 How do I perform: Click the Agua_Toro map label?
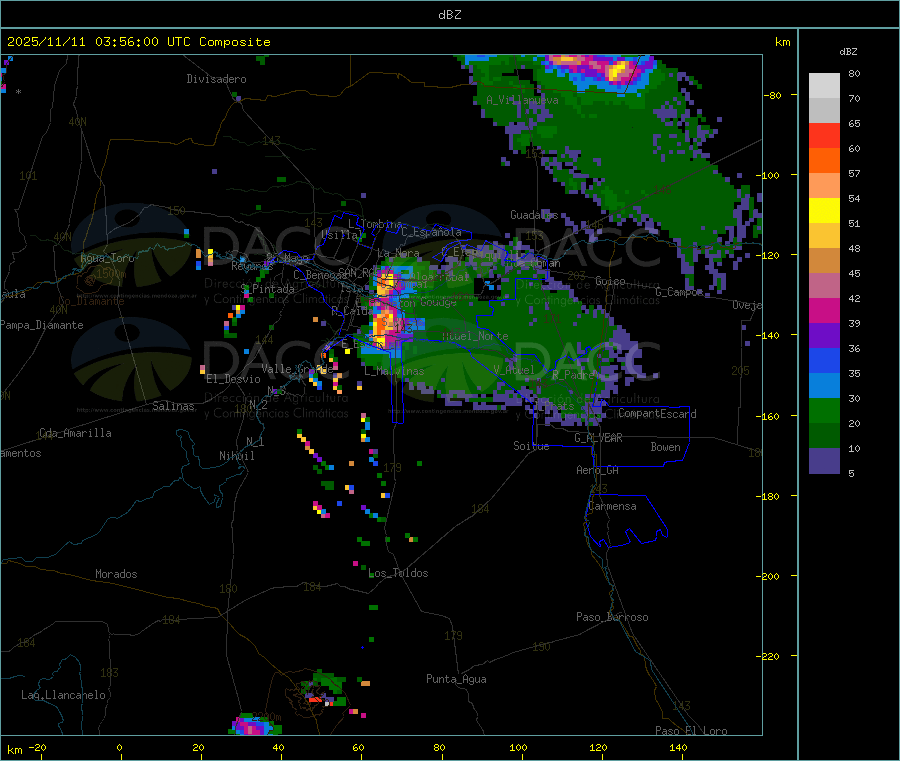107,258
